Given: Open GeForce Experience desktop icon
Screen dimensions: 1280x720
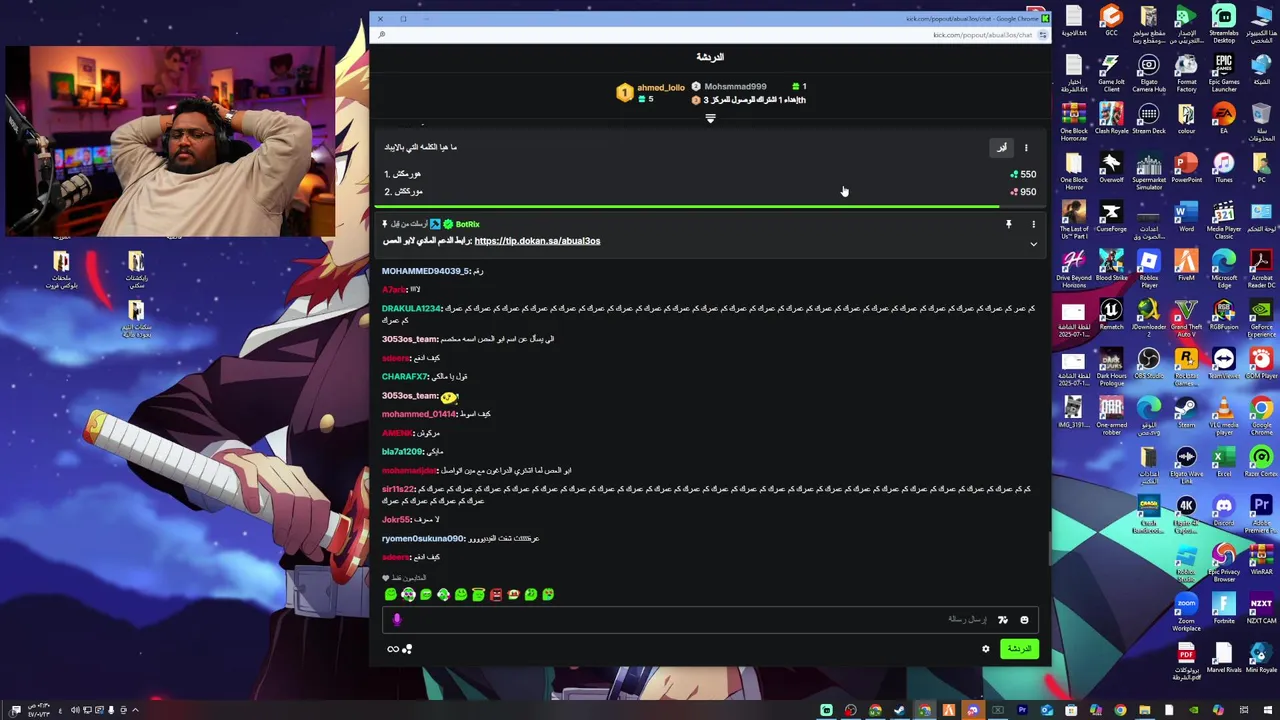Looking at the screenshot, I should (1261, 317).
